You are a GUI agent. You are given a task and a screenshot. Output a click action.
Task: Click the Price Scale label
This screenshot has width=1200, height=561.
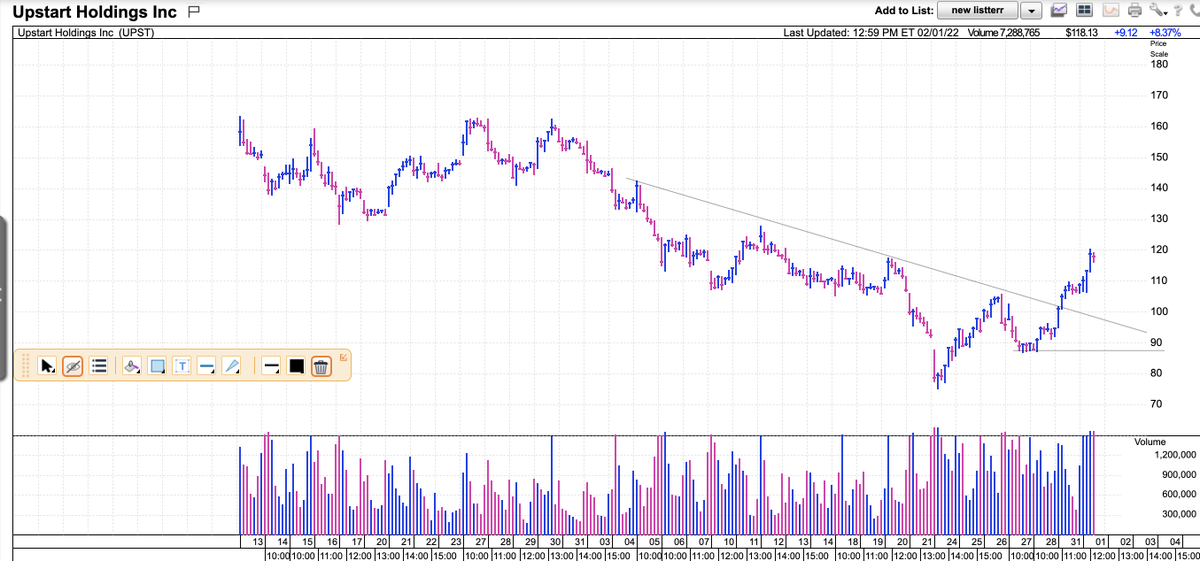pos(1159,49)
